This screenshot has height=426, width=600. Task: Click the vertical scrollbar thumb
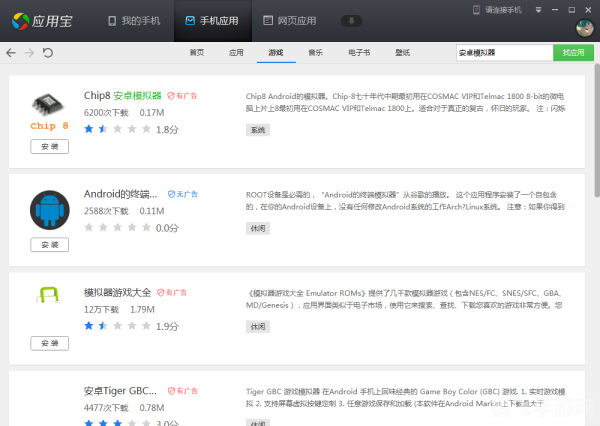pos(597,130)
